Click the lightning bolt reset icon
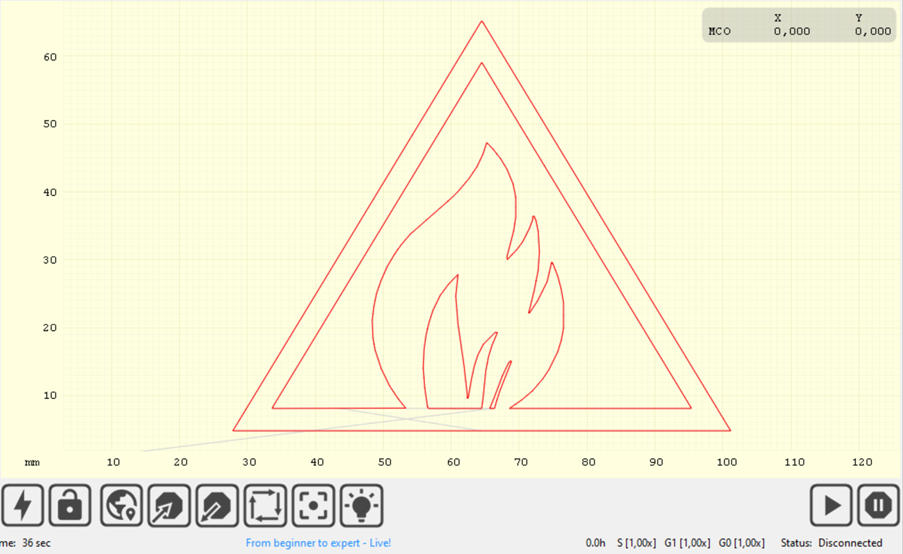 pyautogui.click(x=26, y=506)
